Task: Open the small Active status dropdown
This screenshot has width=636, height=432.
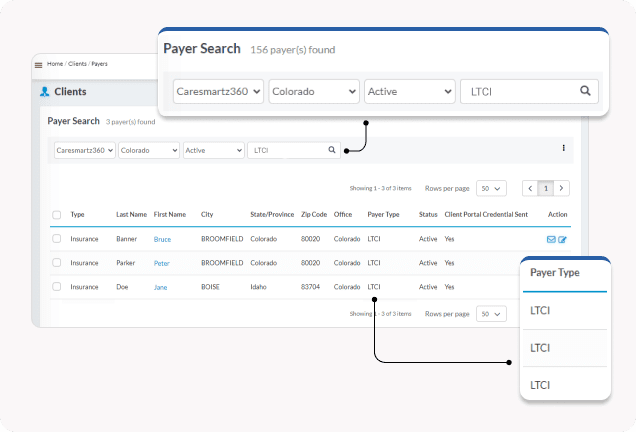Action: click(214, 150)
